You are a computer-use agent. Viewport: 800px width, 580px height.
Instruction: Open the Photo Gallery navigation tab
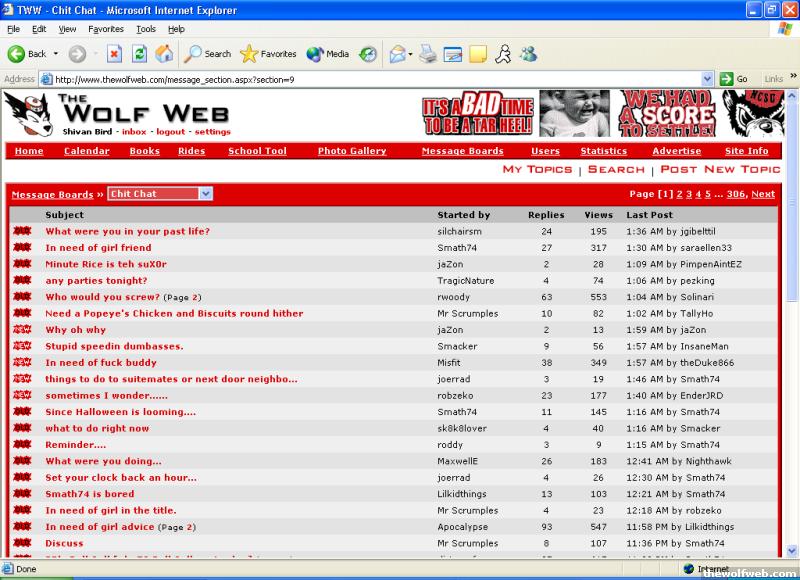point(352,151)
